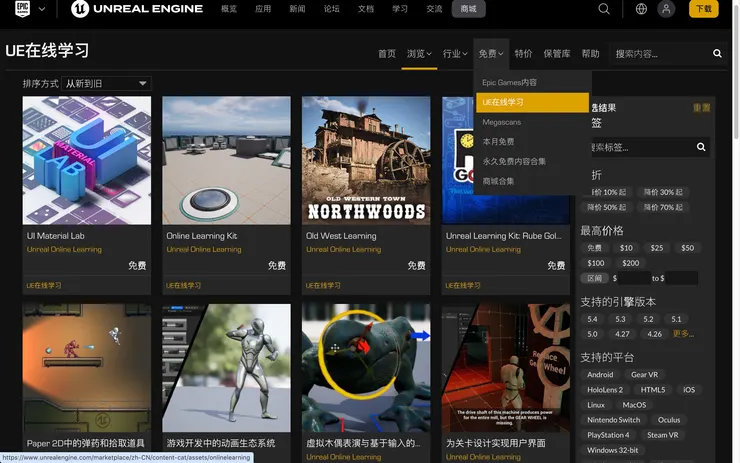Open the animation ecosystem robot thumbnail
The height and width of the screenshot is (463, 740).
click(227, 368)
